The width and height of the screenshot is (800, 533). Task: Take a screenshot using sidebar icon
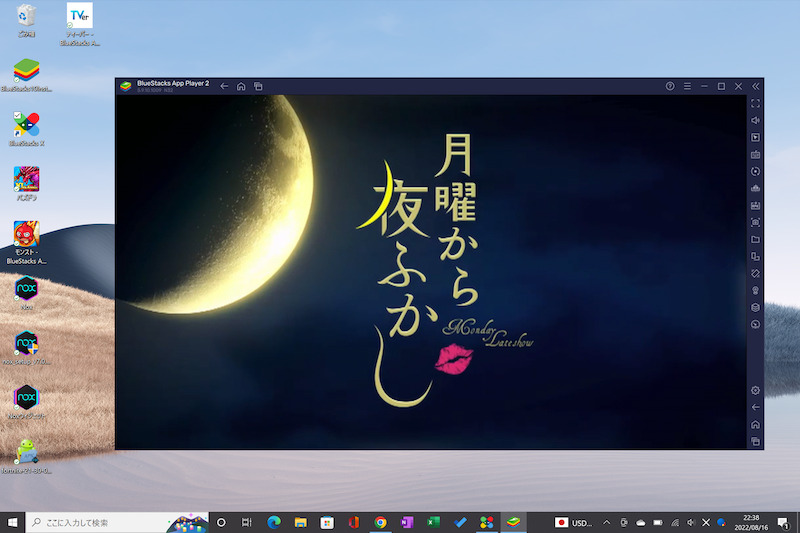pyautogui.click(x=756, y=222)
